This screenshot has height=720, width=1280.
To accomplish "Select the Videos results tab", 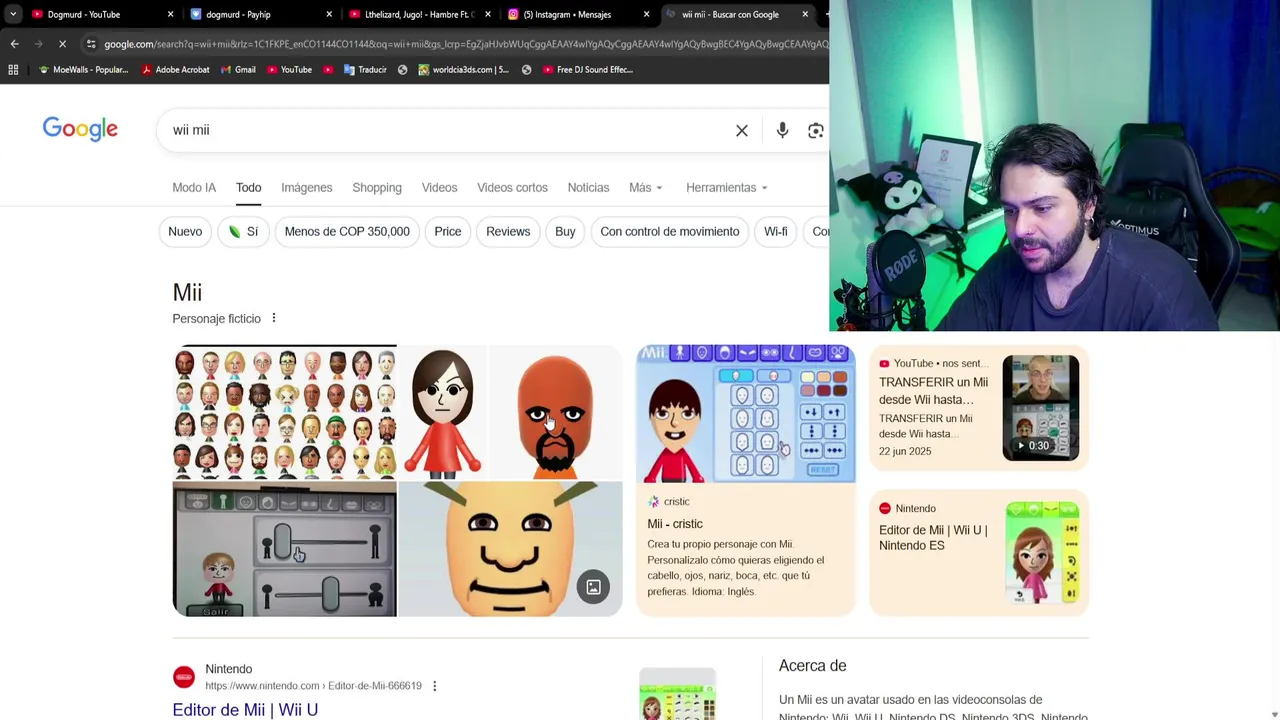I will [439, 188].
